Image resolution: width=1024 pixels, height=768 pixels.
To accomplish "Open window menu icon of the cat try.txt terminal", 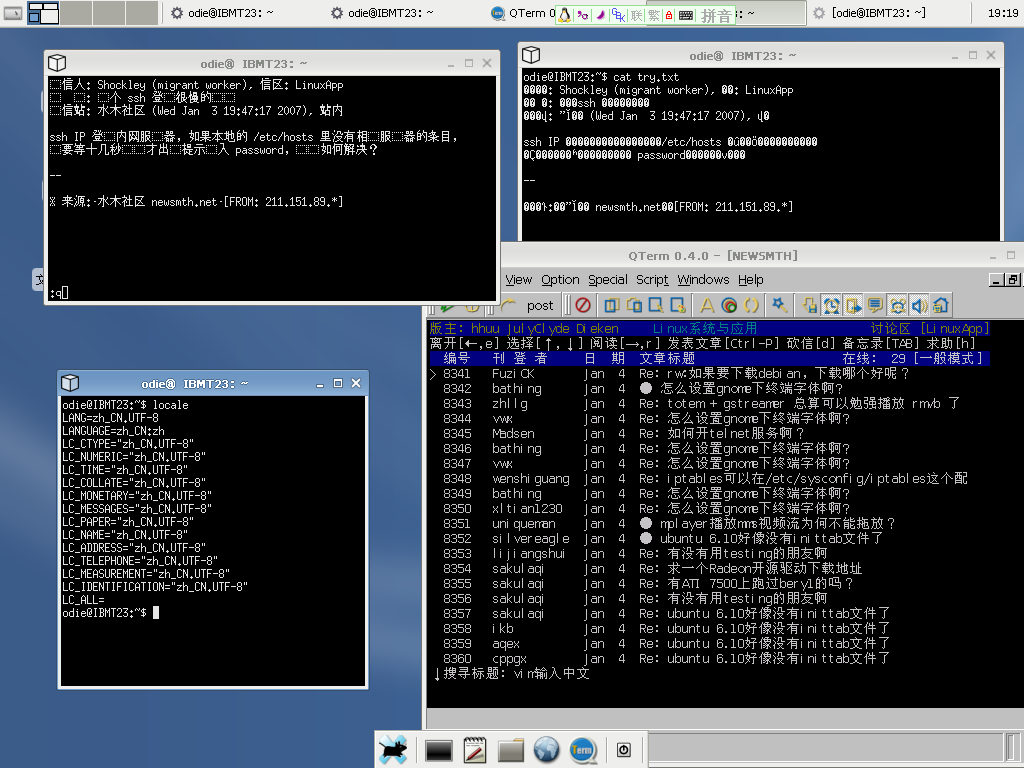I will click(531, 55).
